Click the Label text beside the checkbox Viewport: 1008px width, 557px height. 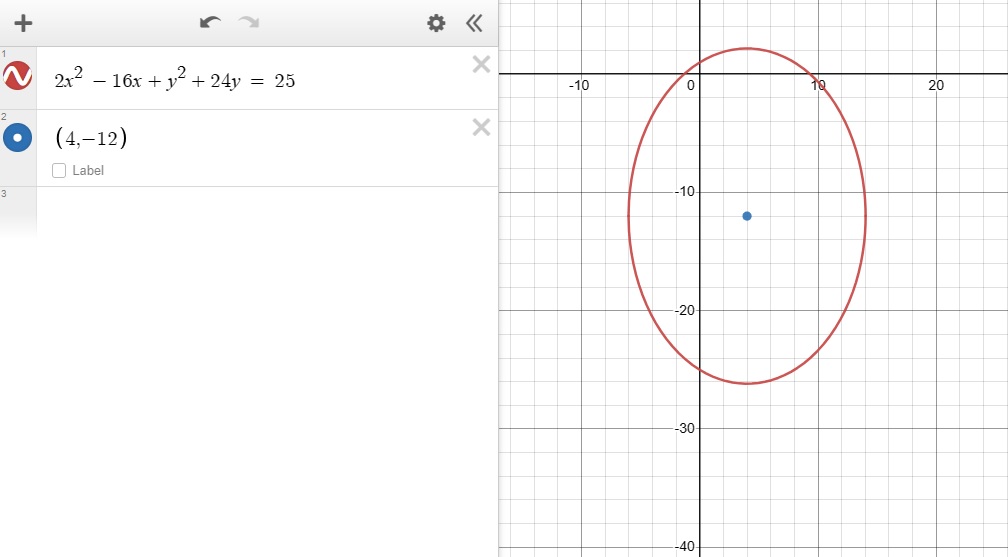tap(88, 171)
